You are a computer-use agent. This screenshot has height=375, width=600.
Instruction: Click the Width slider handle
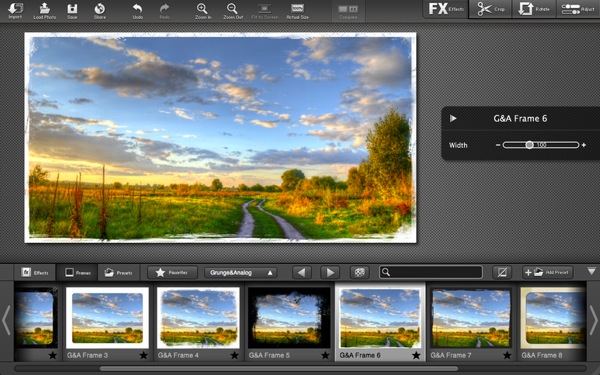point(529,145)
